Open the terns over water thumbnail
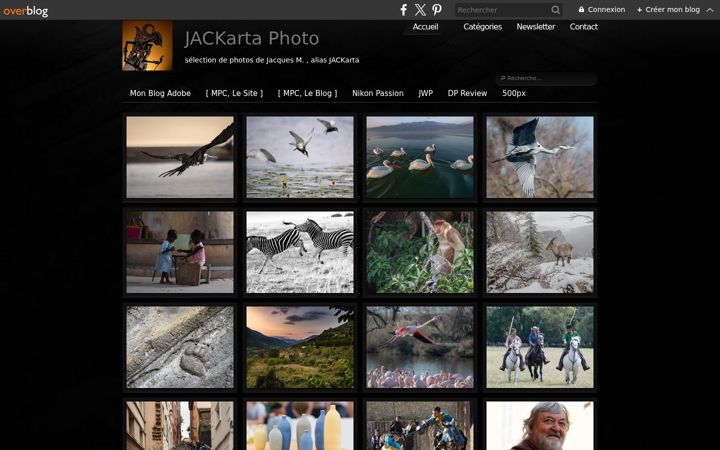This screenshot has height=450, width=720. pos(300,157)
